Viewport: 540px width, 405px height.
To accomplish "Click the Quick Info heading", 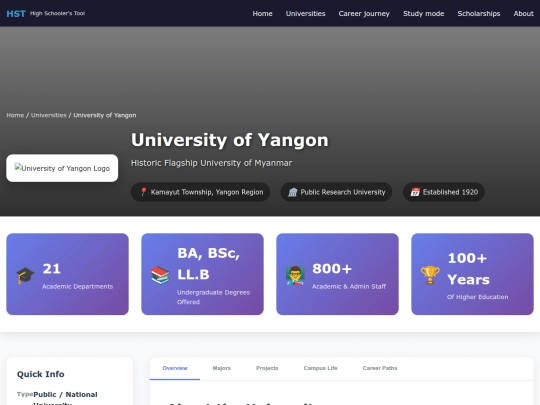I will [x=41, y=374].
